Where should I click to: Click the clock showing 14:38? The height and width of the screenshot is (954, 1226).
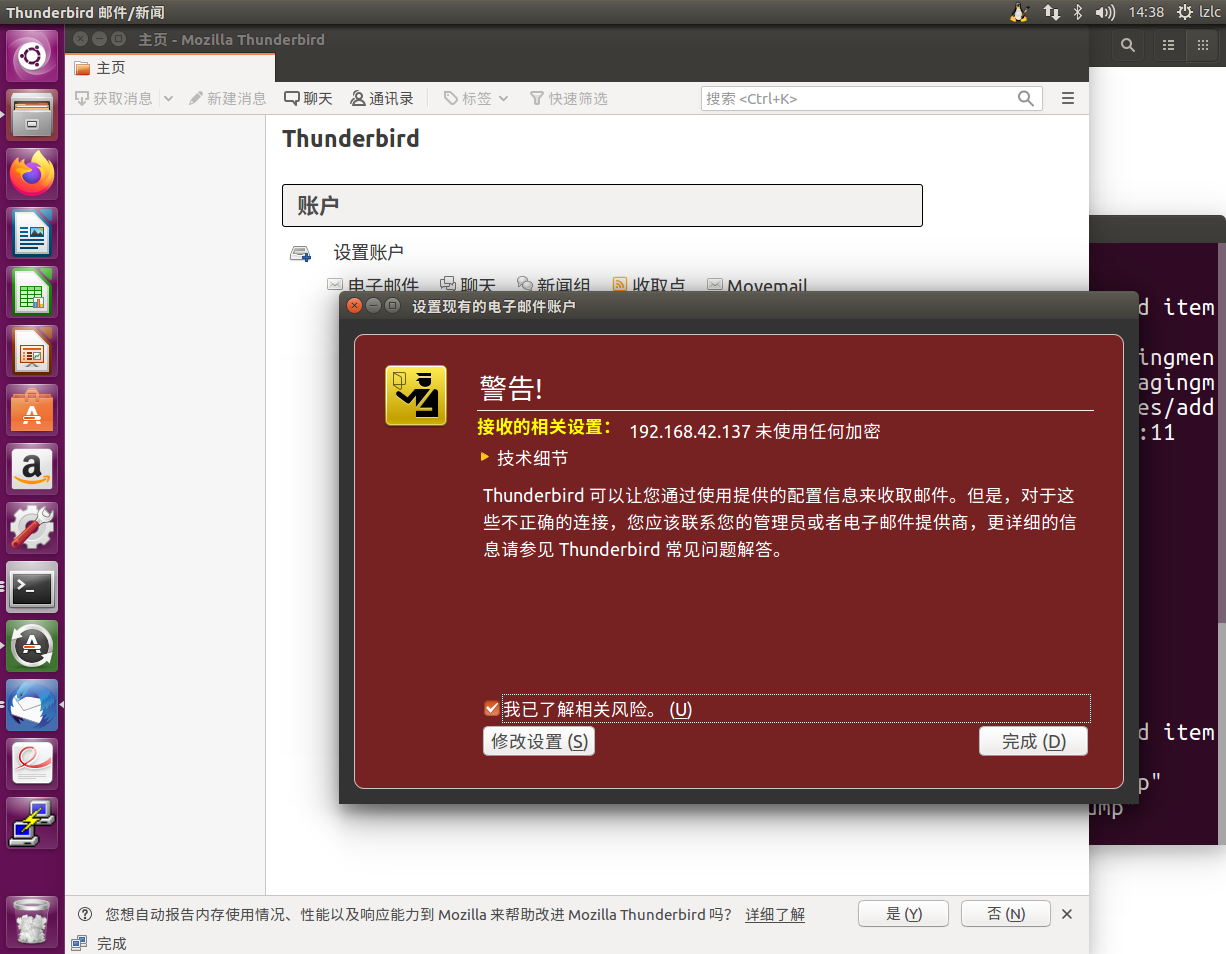click(x=1146, y=12)
